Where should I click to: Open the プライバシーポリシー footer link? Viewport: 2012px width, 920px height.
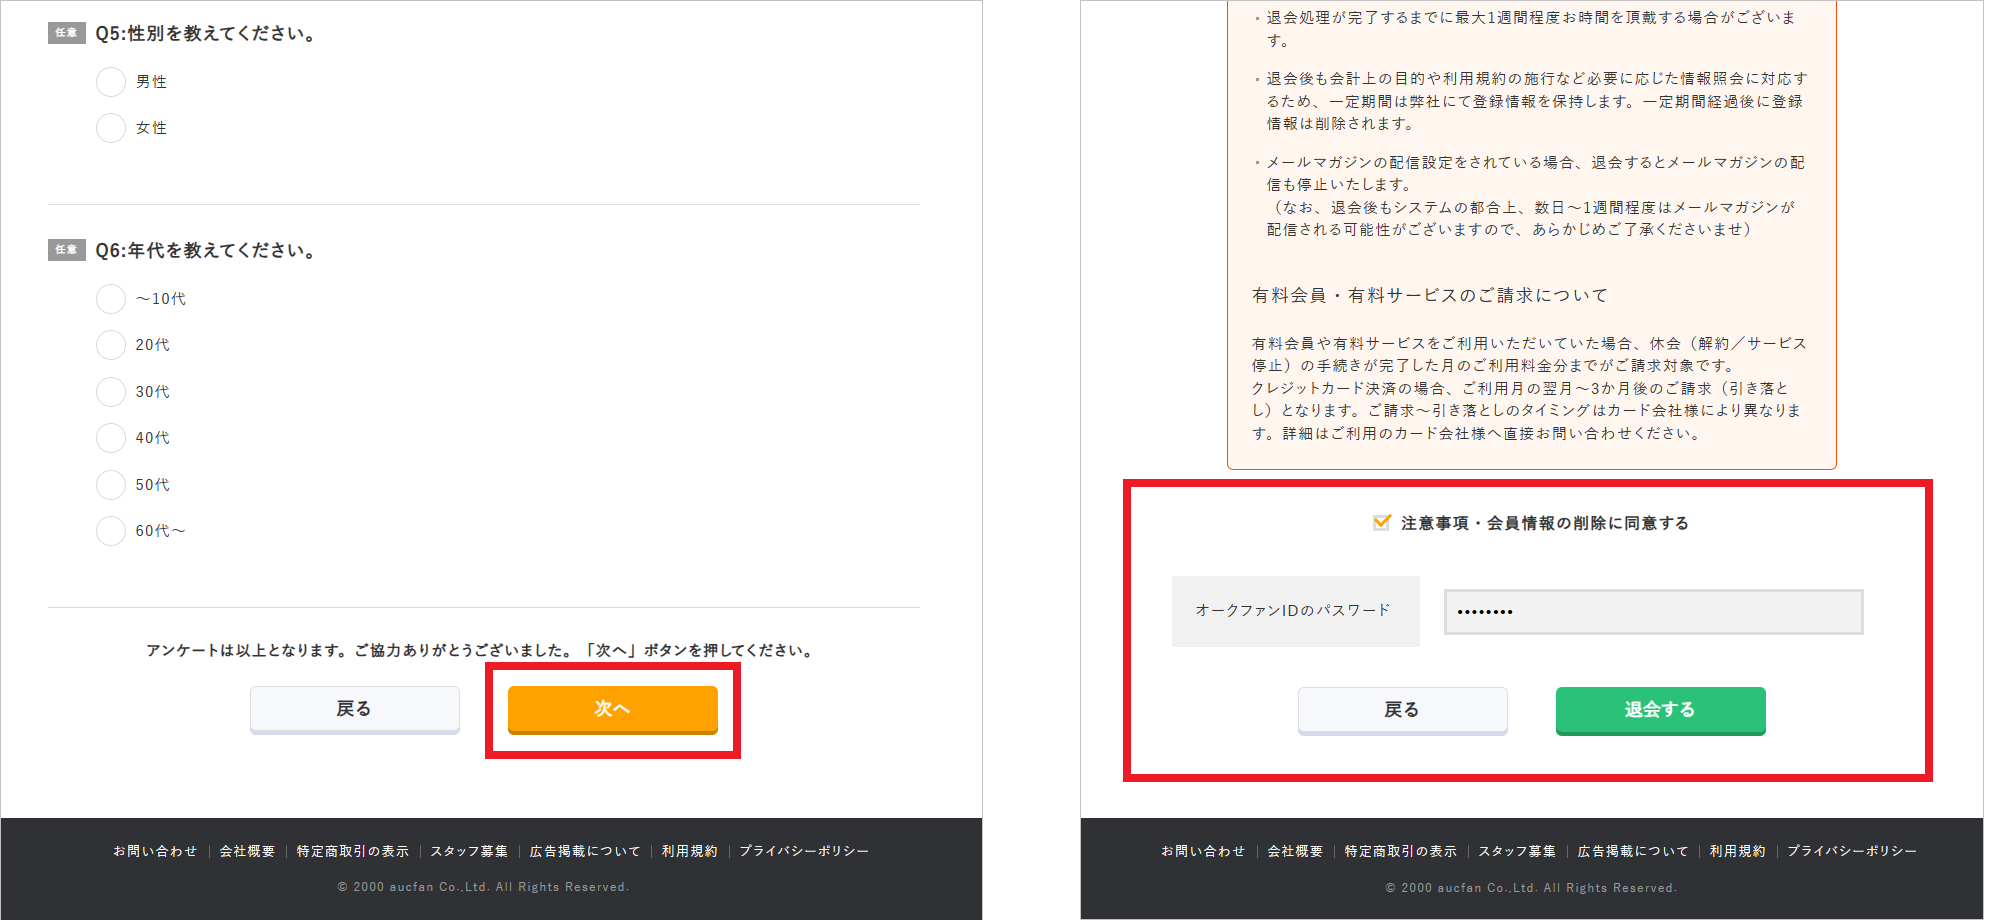point(805,851)
